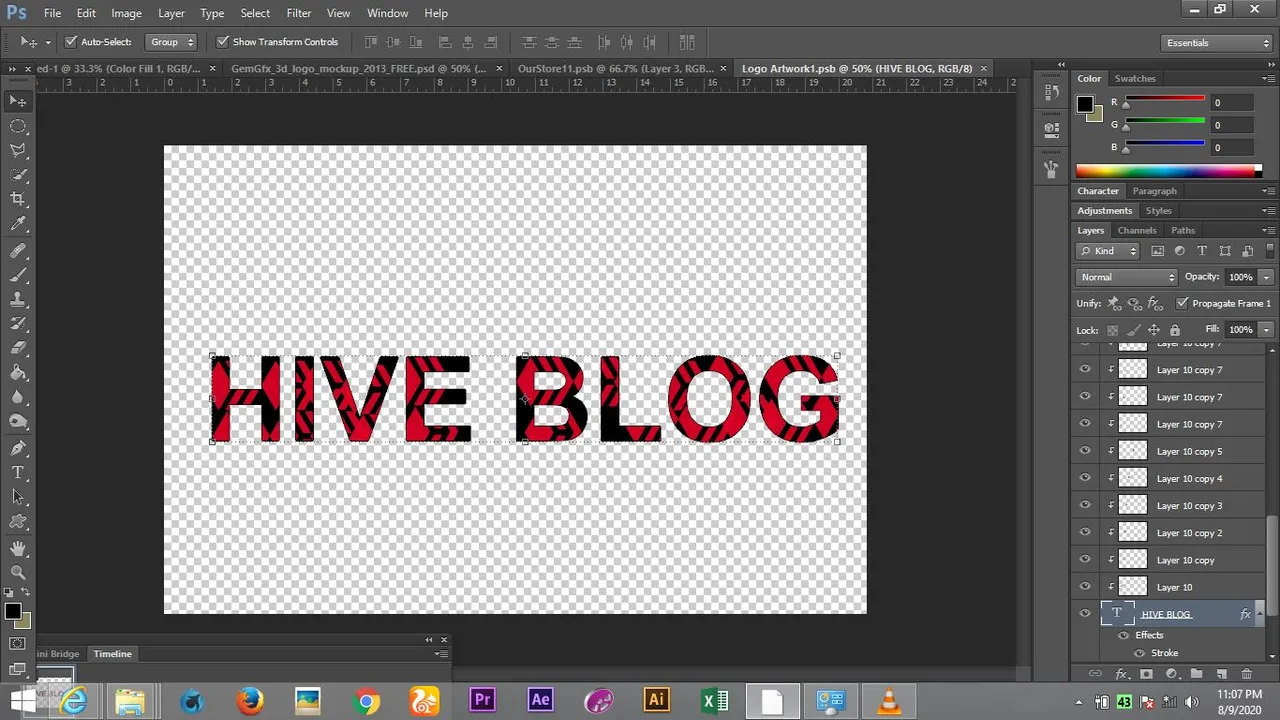
Task: Select the Brush tool
Action: (18, 275)
